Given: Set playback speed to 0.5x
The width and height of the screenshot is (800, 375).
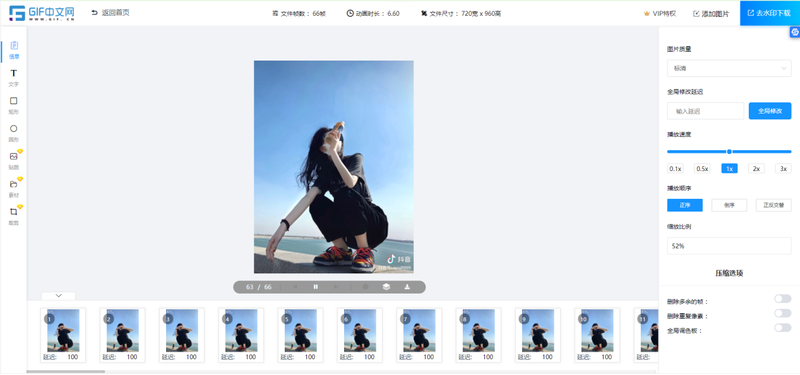Looking at the screenshot, I should tap(703, 168).
